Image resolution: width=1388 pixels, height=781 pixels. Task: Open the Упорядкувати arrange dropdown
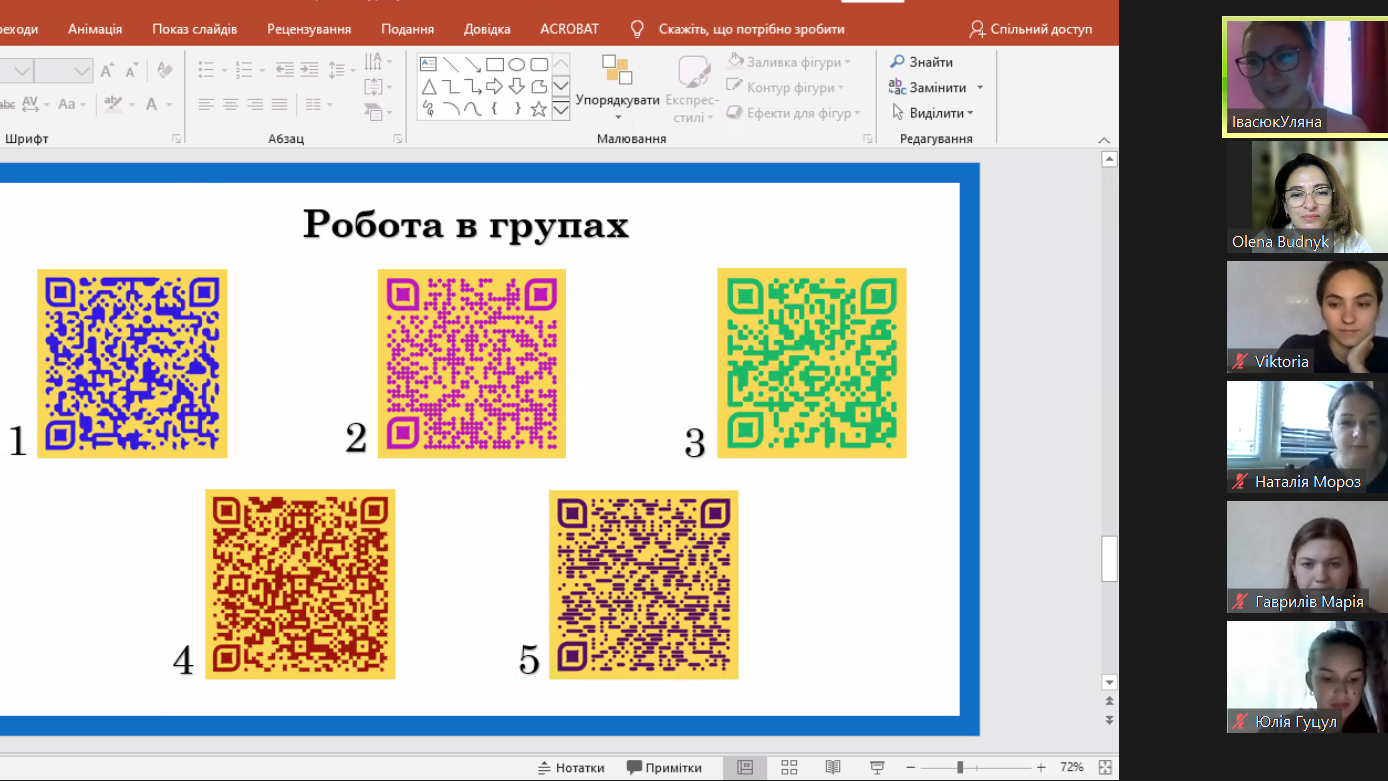(x=617, y=100)
